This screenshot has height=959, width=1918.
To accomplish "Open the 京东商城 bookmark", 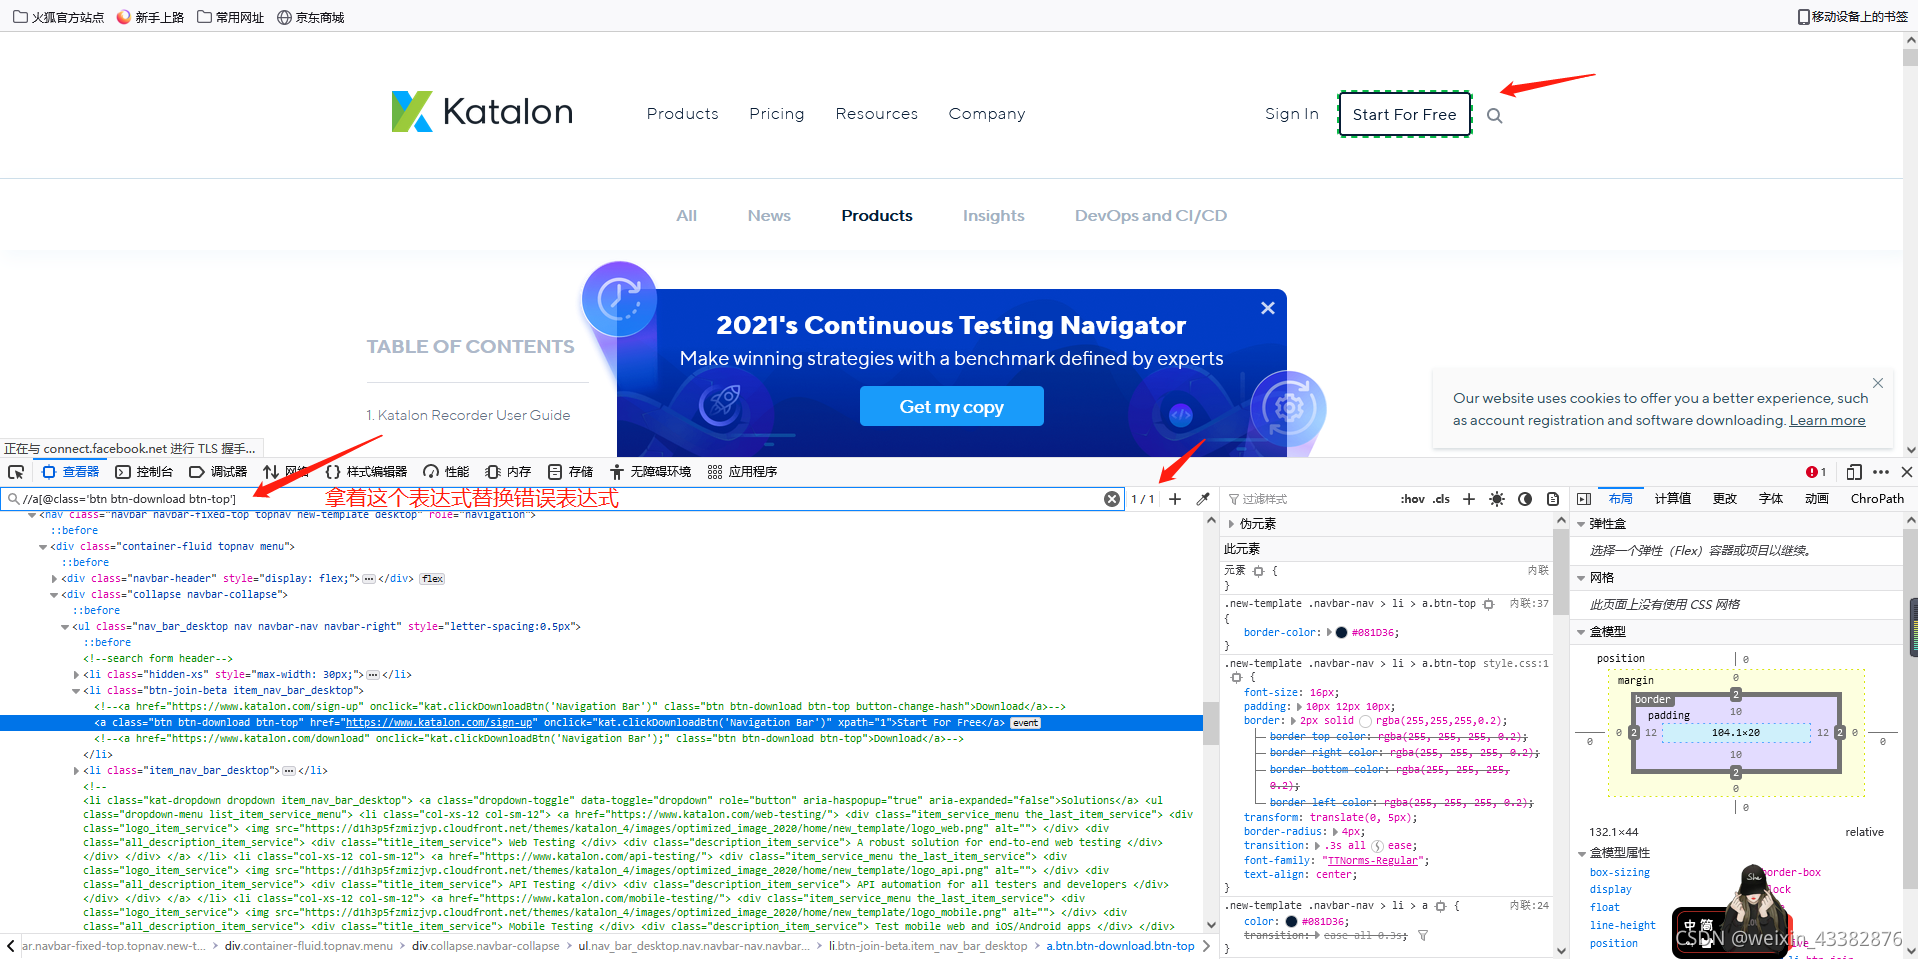I will point(310,17).
